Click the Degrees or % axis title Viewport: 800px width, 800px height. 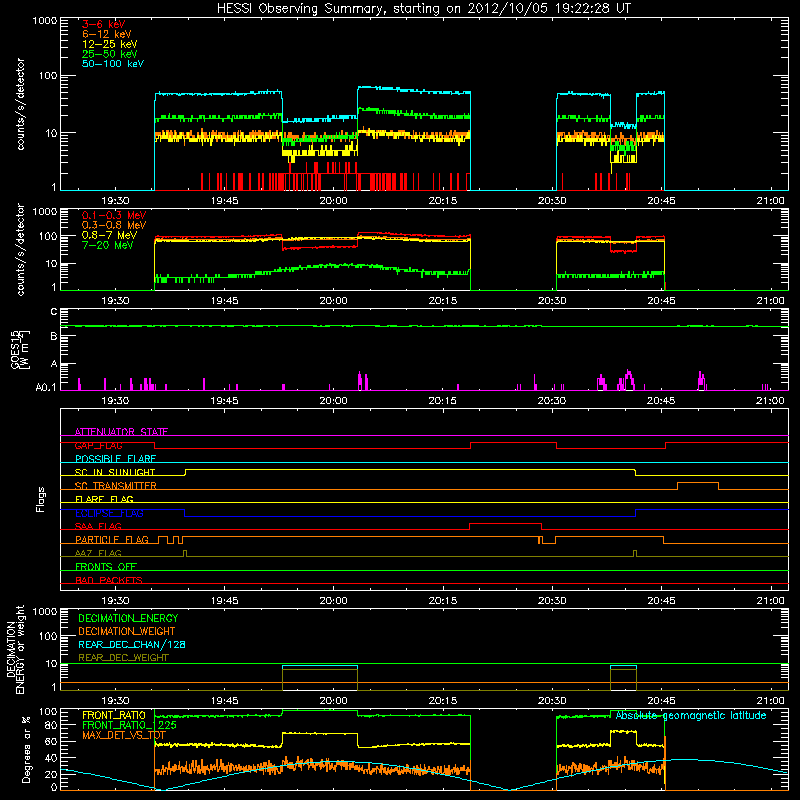[x=26, y=749]
